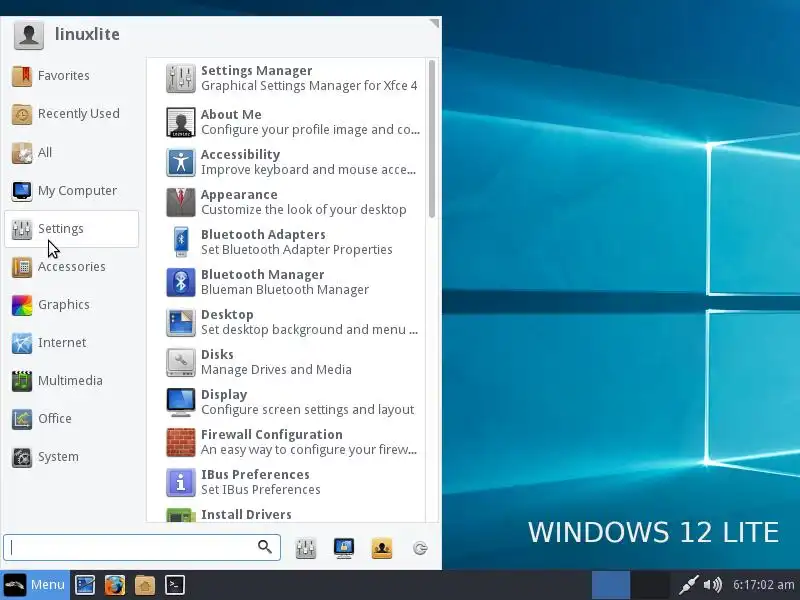This screenshot has width=800, height=600.
Task: Click lock screen monitor icon
Action: (344, 548)
